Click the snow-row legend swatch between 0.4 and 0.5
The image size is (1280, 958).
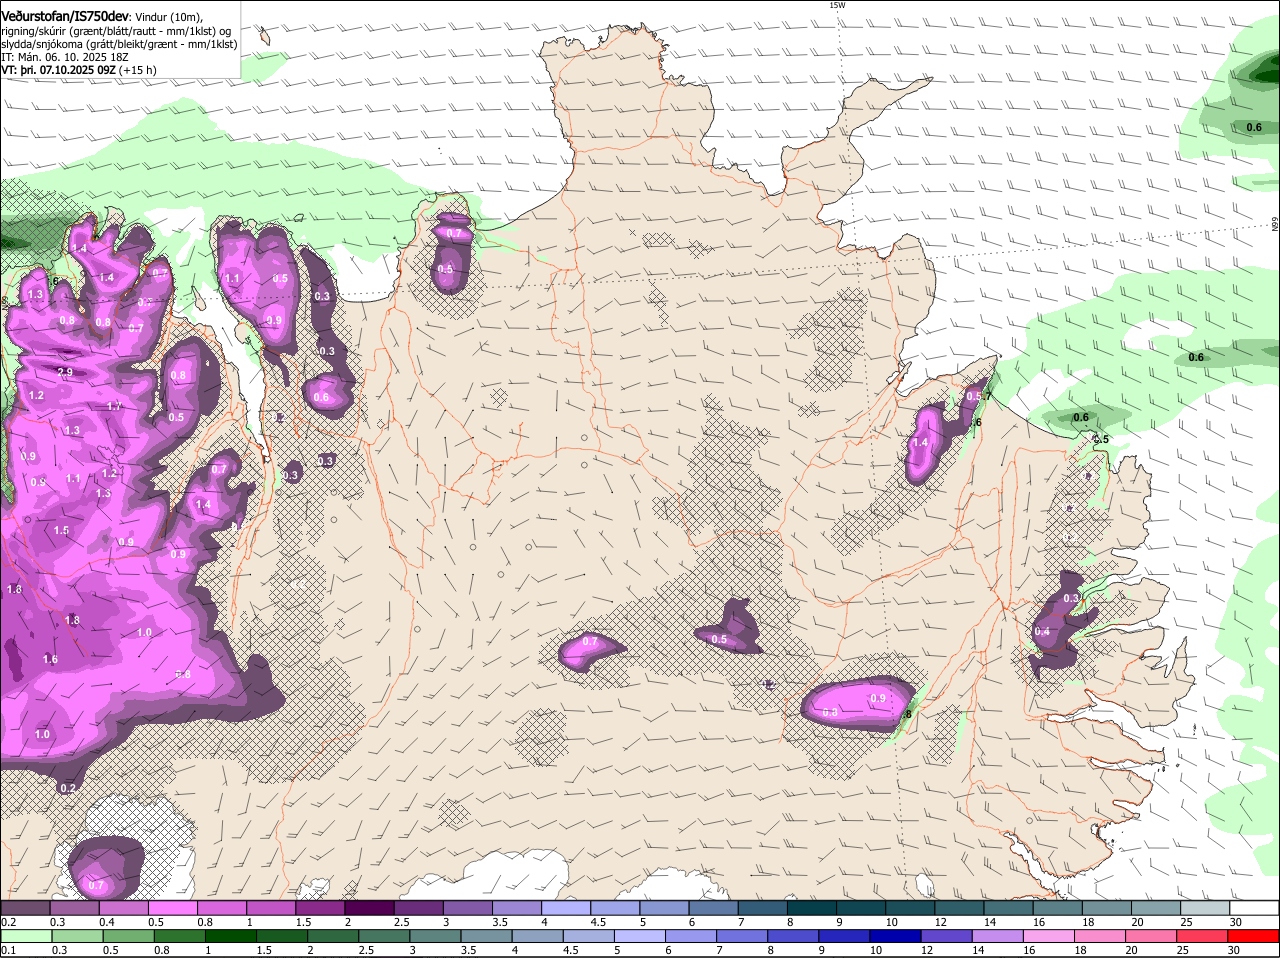point(123,908)
